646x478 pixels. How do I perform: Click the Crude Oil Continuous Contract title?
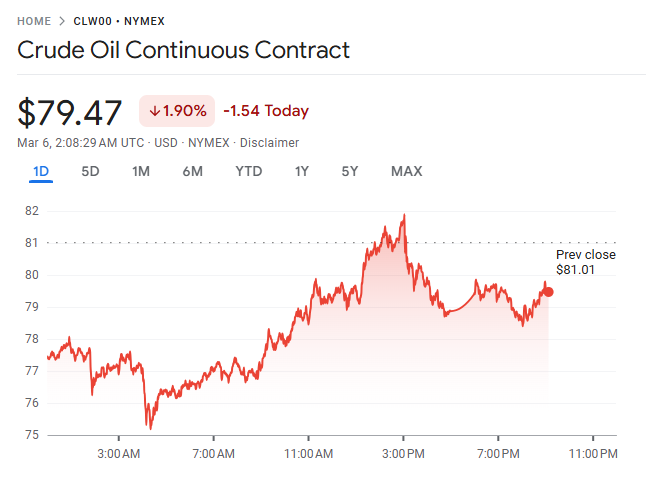pos(184,50)
